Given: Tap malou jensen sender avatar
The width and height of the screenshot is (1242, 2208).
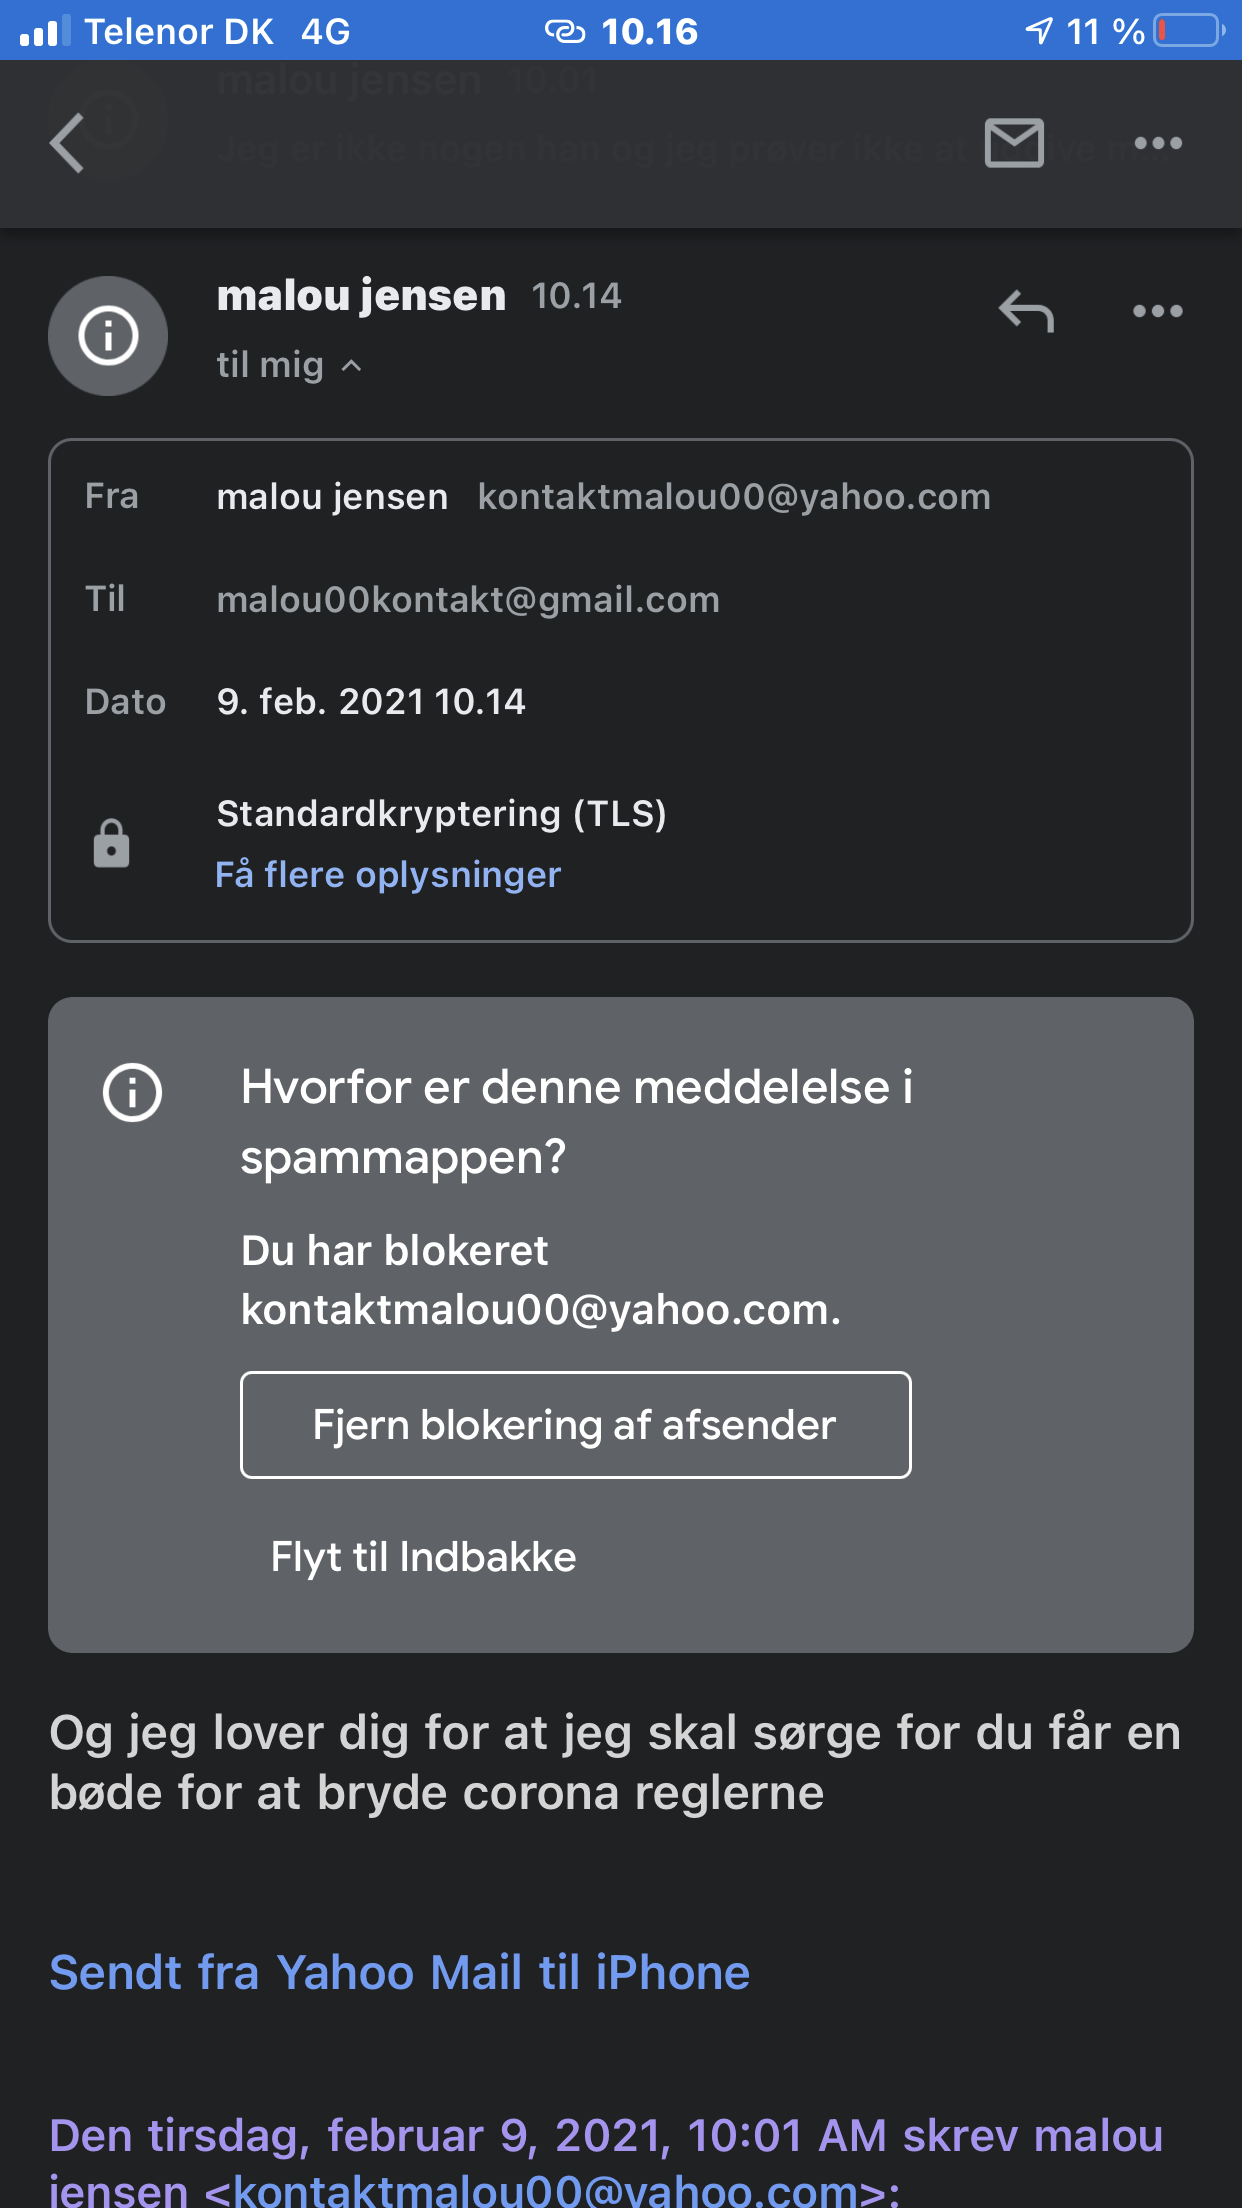Looking at the screenshot, I should (x=108, y=335).
